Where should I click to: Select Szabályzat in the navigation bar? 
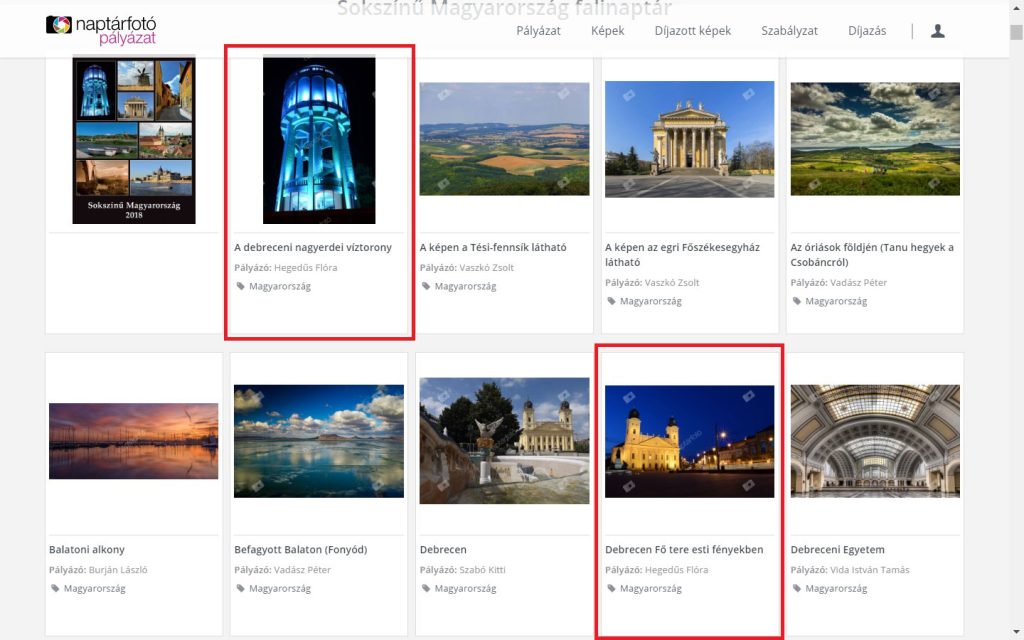[789, 31]
